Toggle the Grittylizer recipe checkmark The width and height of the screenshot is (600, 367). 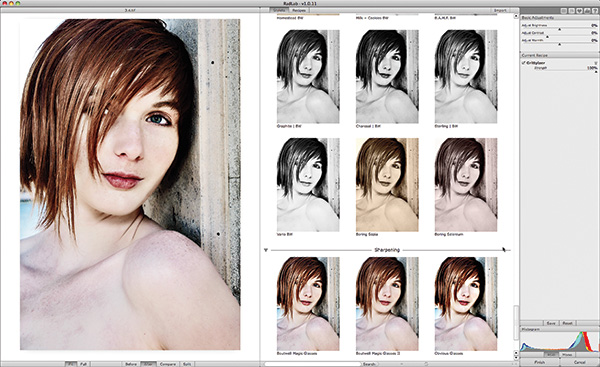point(523,63)
